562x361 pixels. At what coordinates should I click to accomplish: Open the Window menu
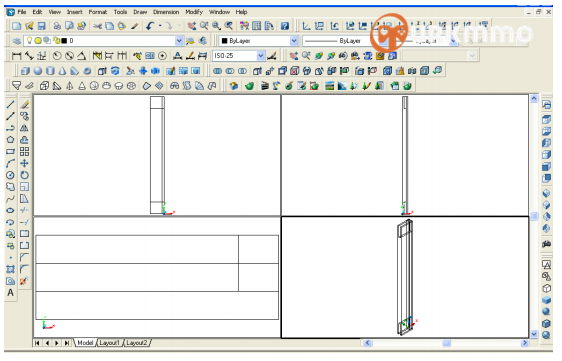pos(219,12)
